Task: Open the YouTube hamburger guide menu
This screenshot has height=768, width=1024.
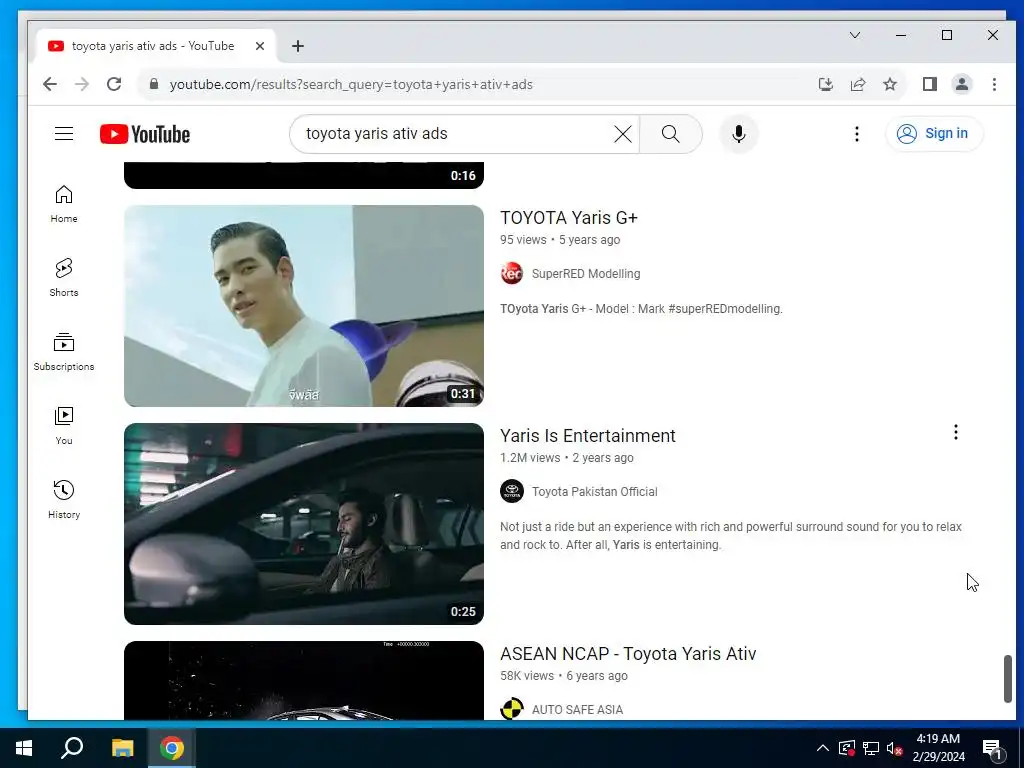Action: tap(63, 134)
